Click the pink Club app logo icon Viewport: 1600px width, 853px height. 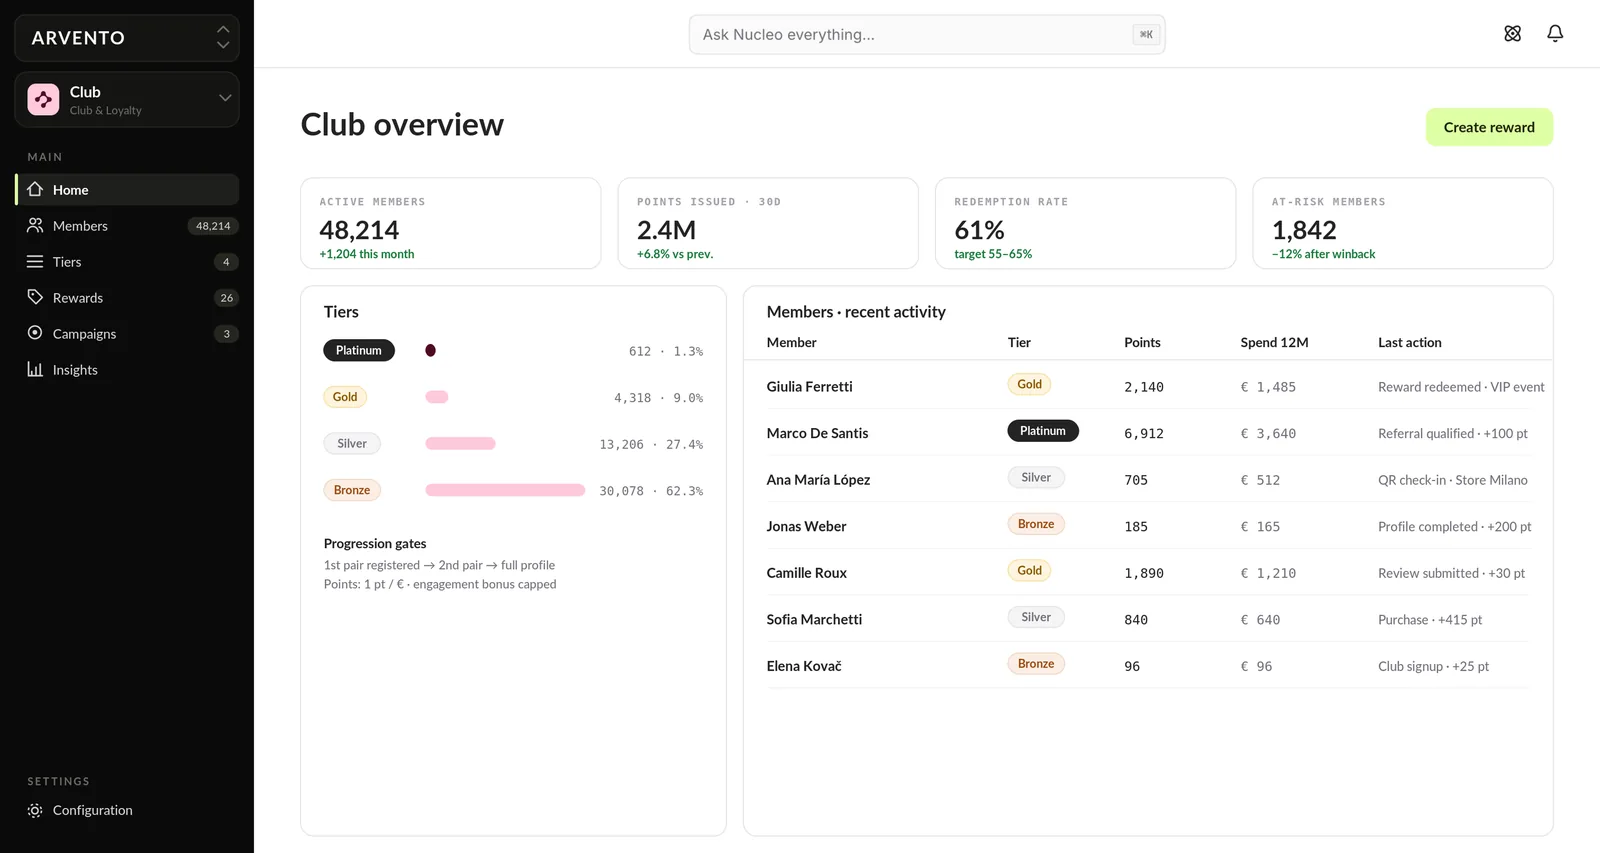[x=43, y=99]
